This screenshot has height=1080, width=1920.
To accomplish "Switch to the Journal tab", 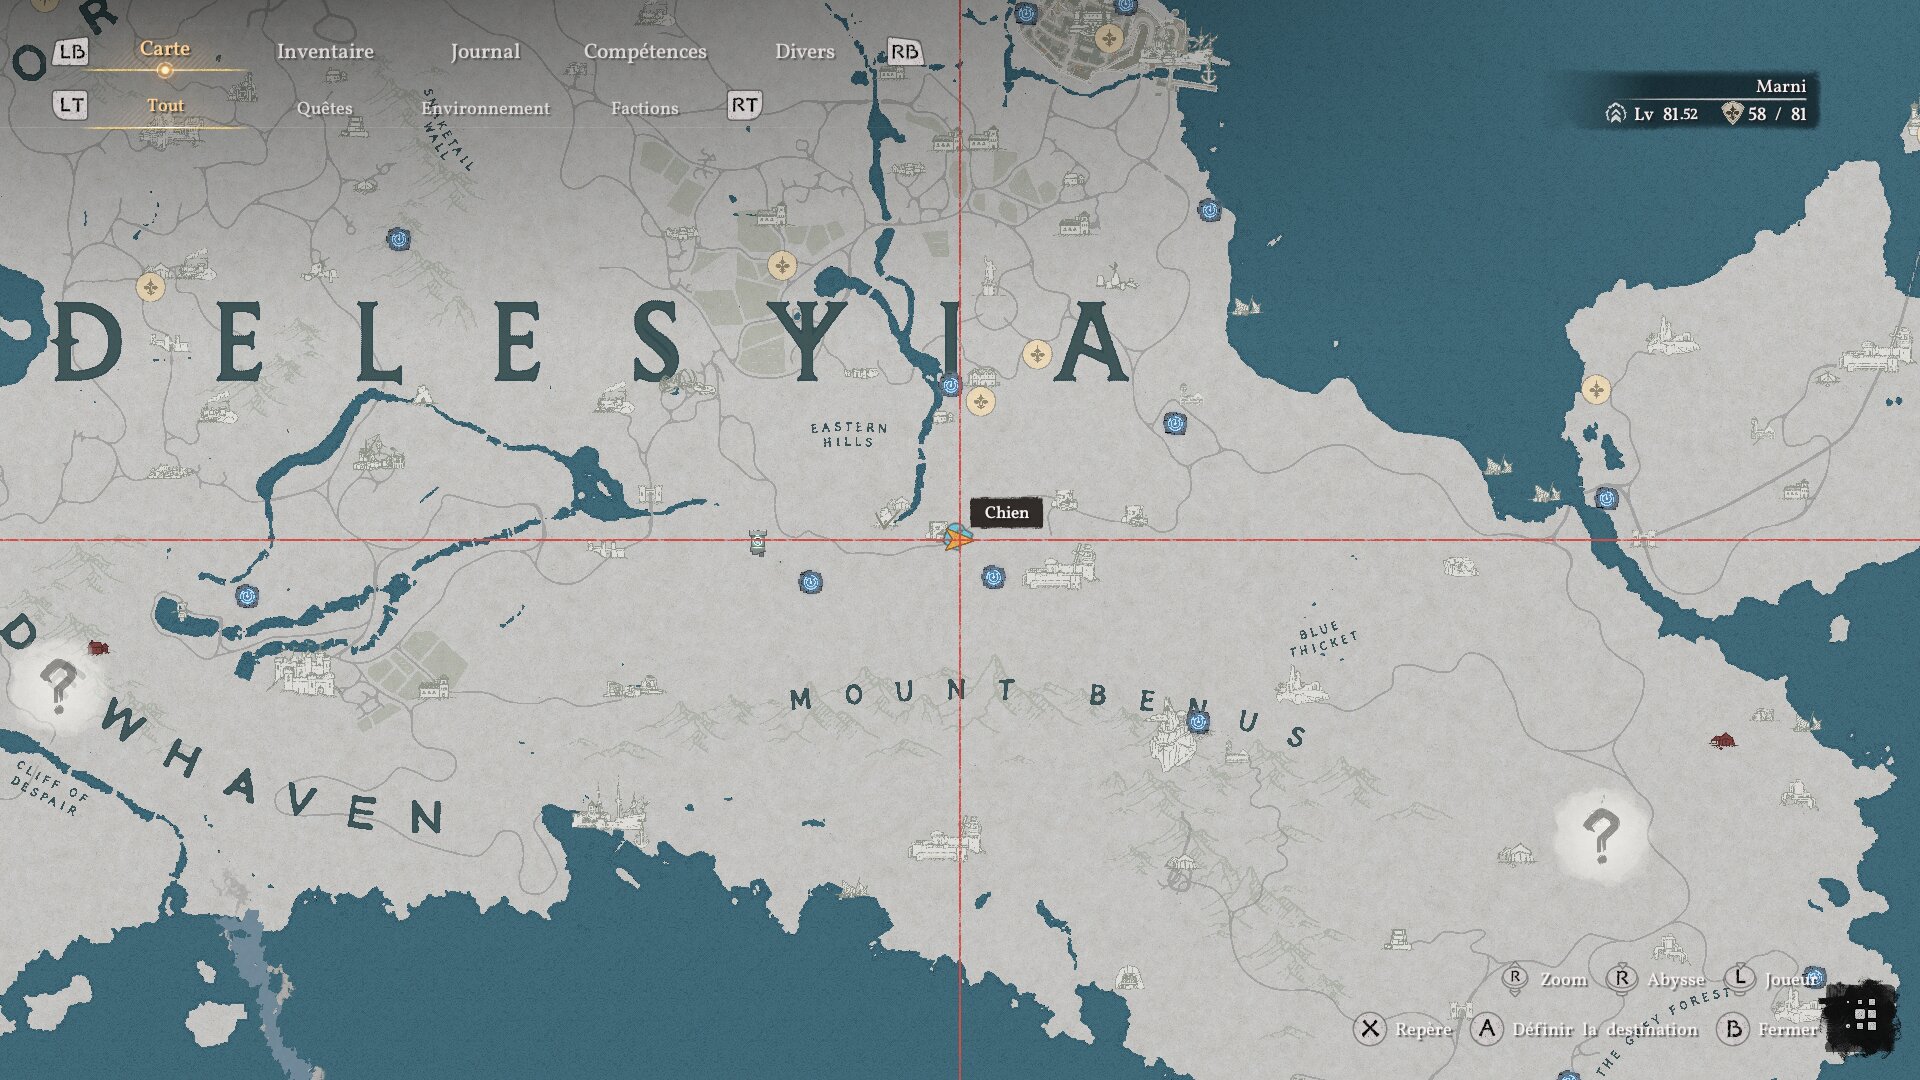I will [x=485, y=51].
